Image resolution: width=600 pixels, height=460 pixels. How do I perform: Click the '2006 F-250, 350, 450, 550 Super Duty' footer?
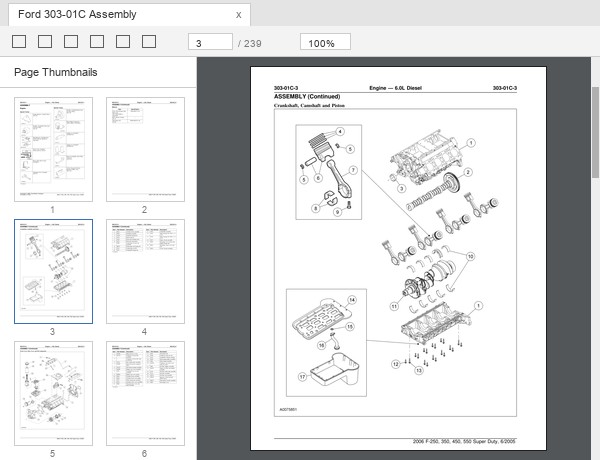click(x=465, y=442)
